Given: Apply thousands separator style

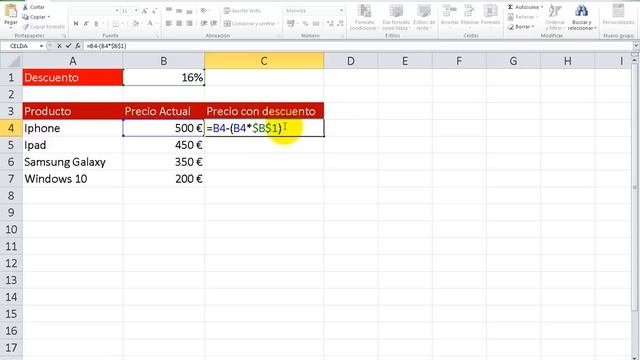Looking at the screenshot, I should [x=316, y=24].
